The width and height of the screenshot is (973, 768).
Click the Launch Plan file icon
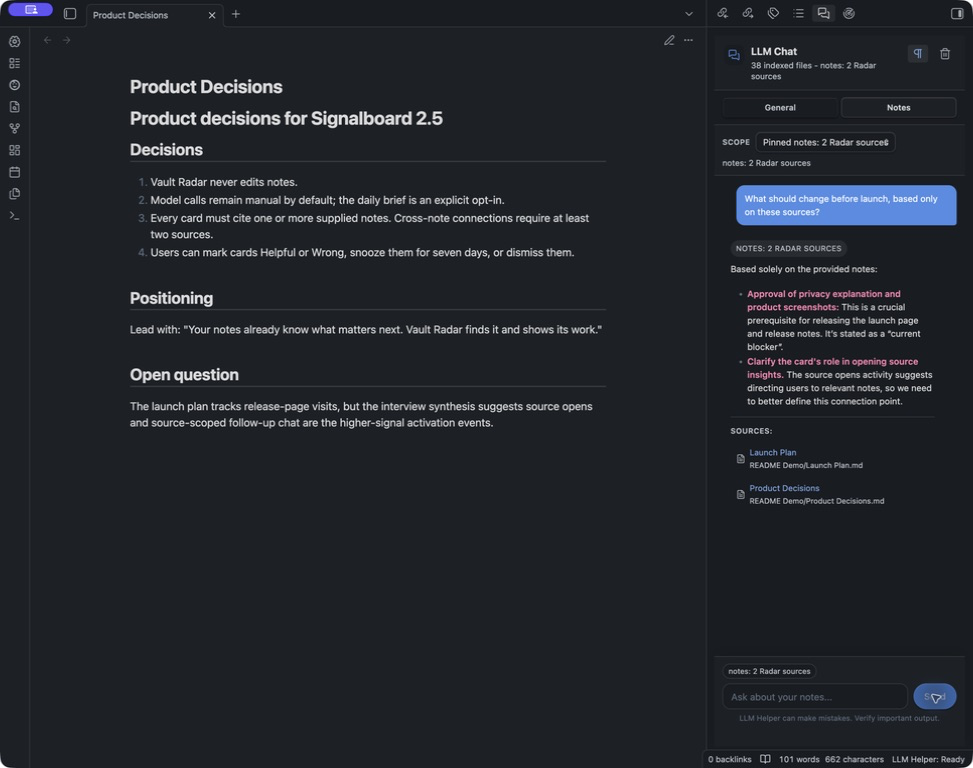[x=740, y=458]
